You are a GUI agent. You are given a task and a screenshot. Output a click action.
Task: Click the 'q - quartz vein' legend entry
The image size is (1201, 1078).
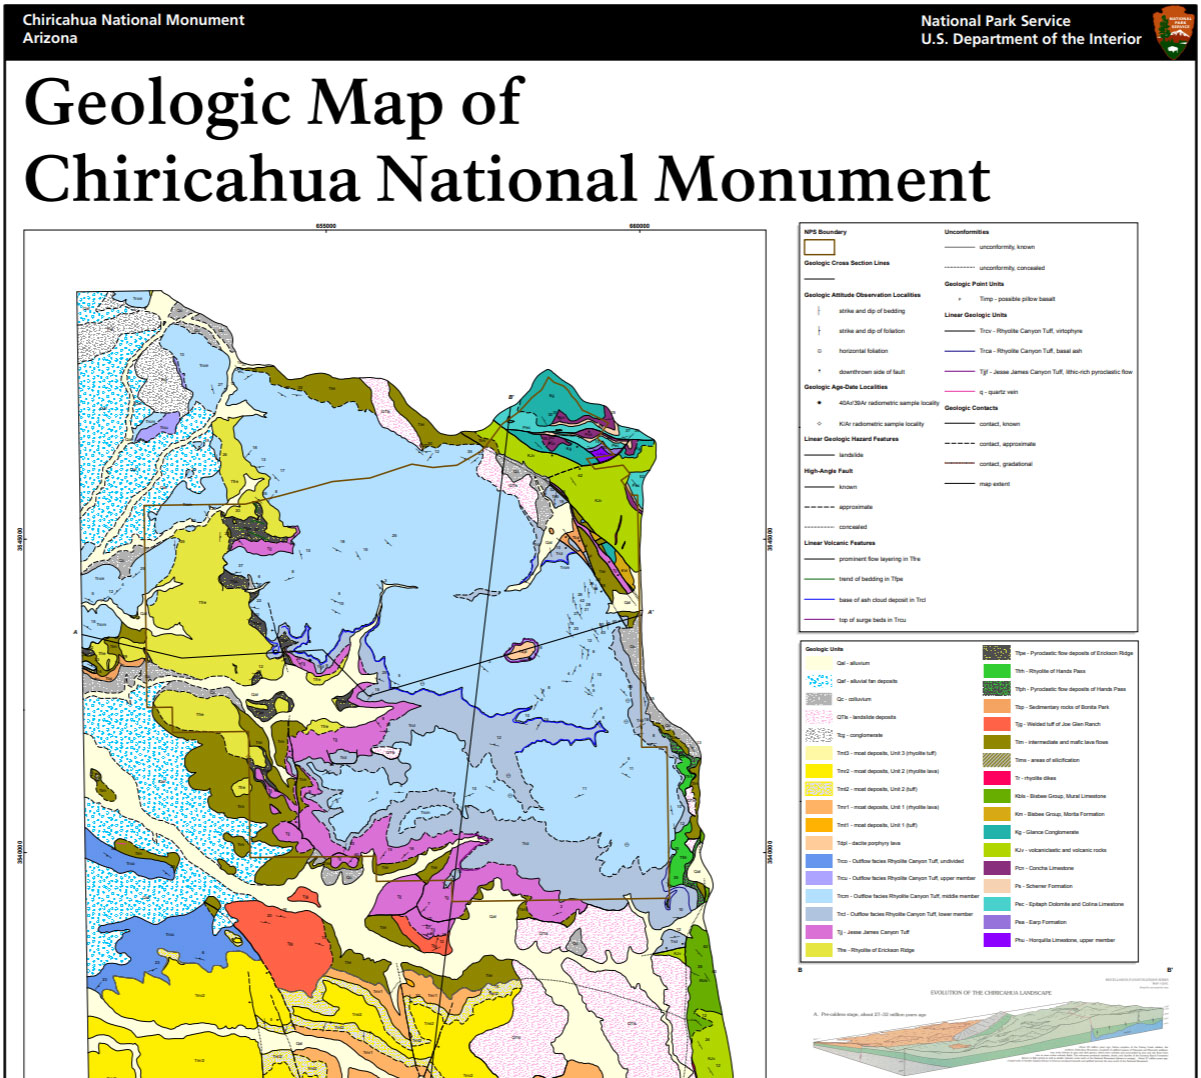tap(999, 392)
